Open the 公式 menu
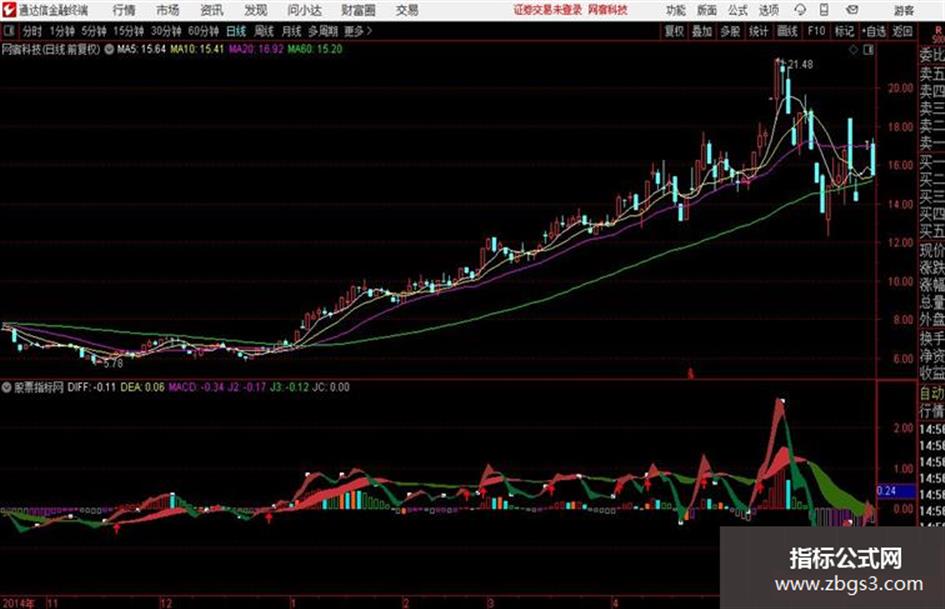The height and width of the screenshot is (609, 945). (x=738, y=10)
